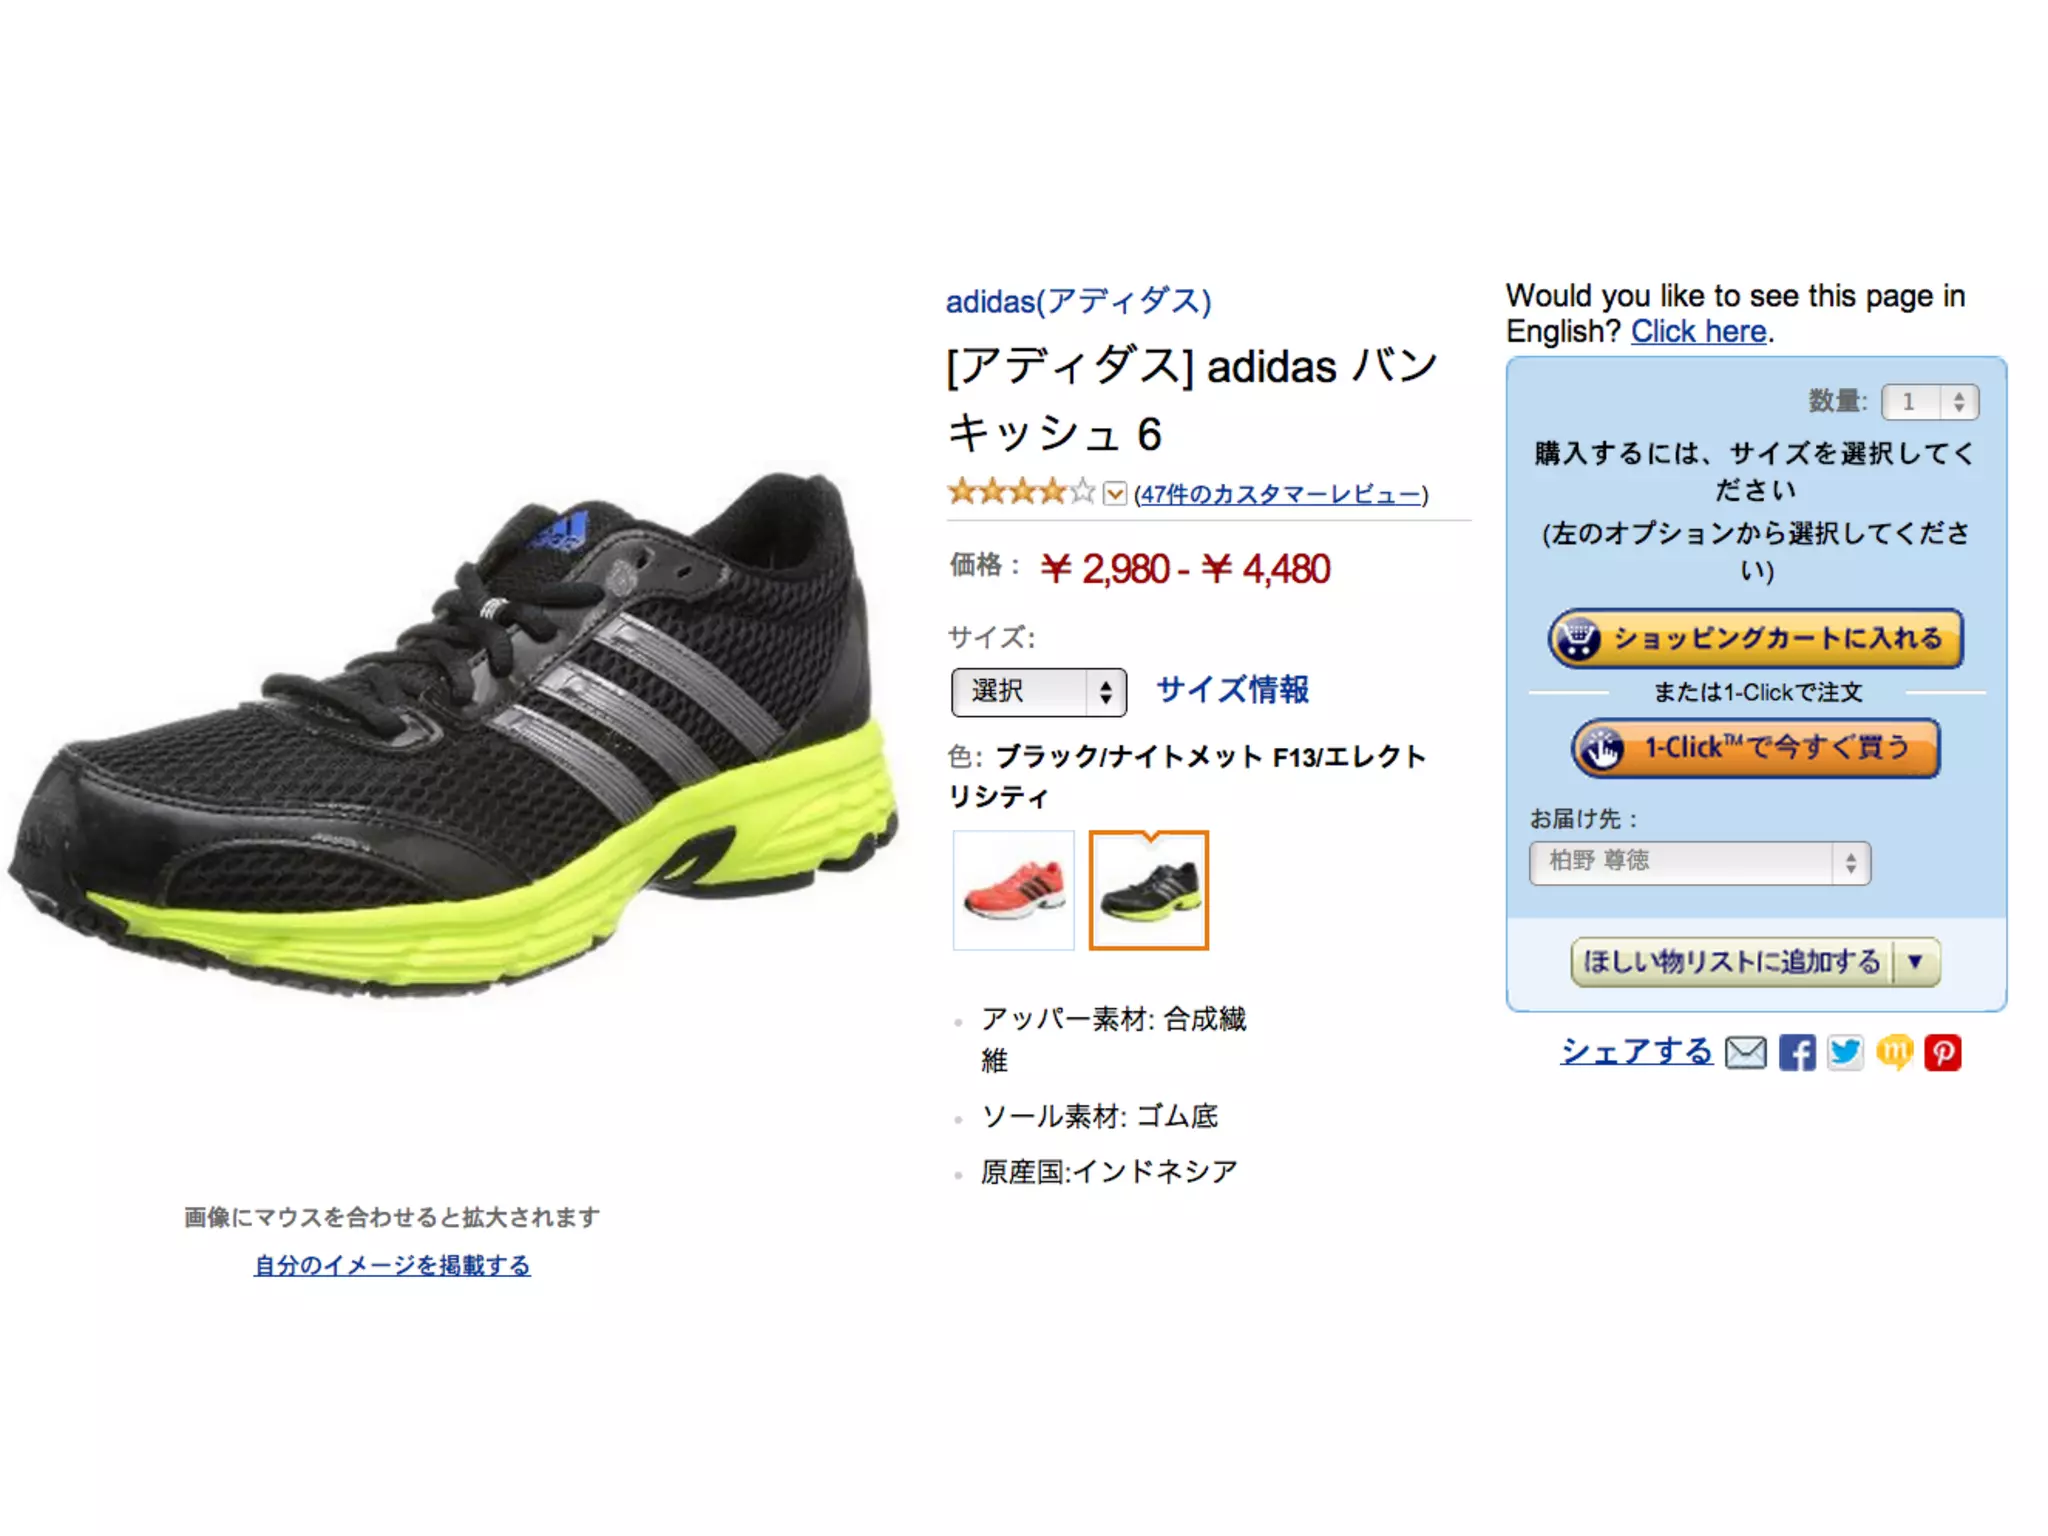The image size is (2048, 1536).
Task: Click the adidas(アディダス) brand link
Action: pos(1079,301)
